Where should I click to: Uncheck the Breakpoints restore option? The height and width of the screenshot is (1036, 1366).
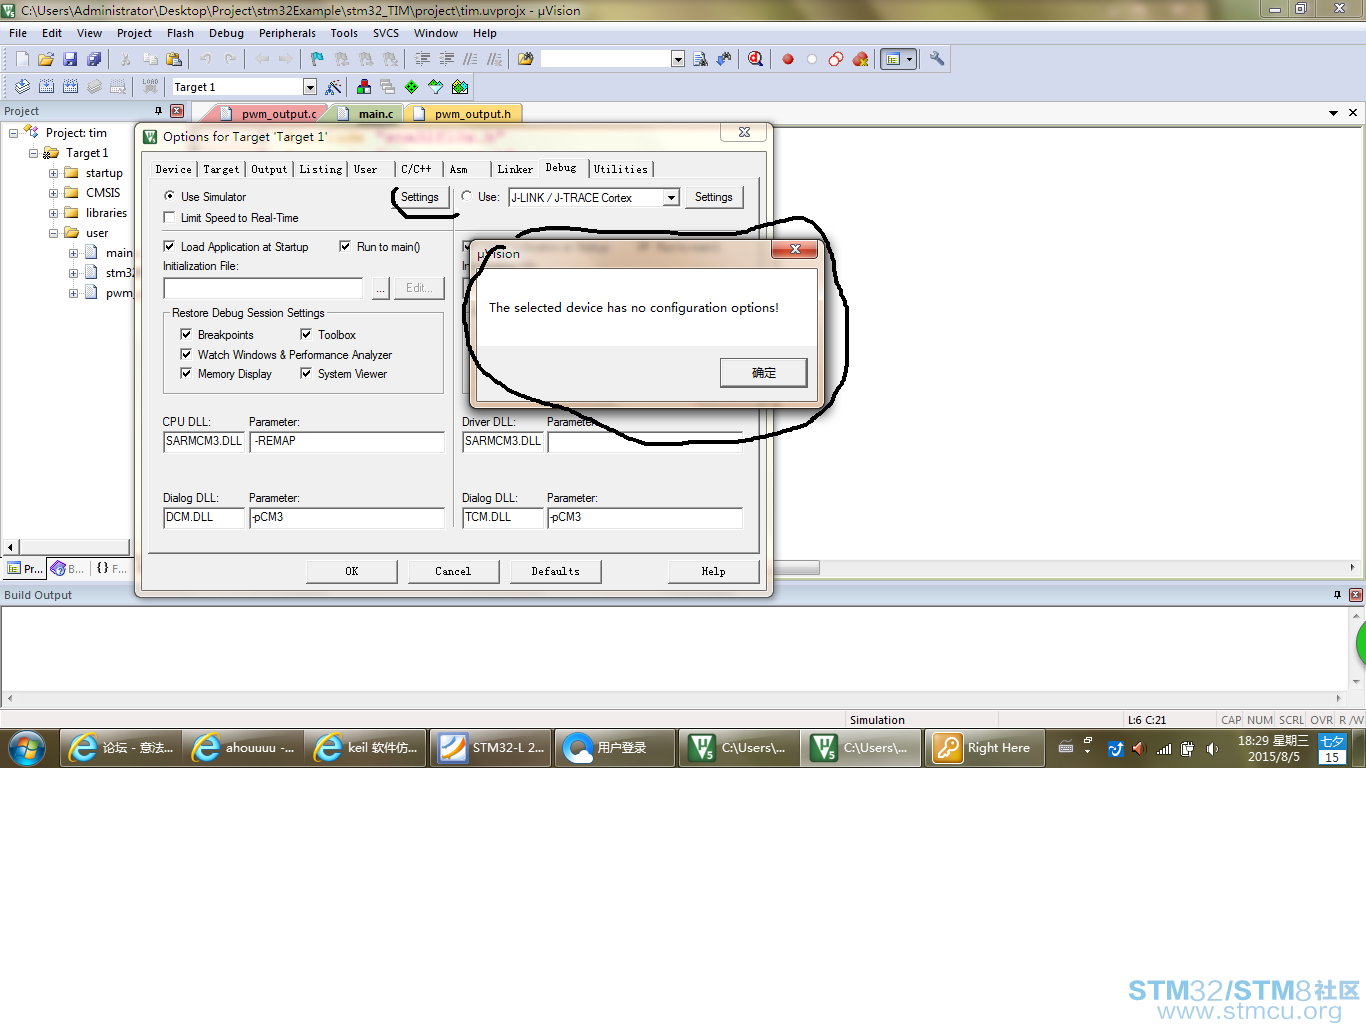click(x=186, y=334)
